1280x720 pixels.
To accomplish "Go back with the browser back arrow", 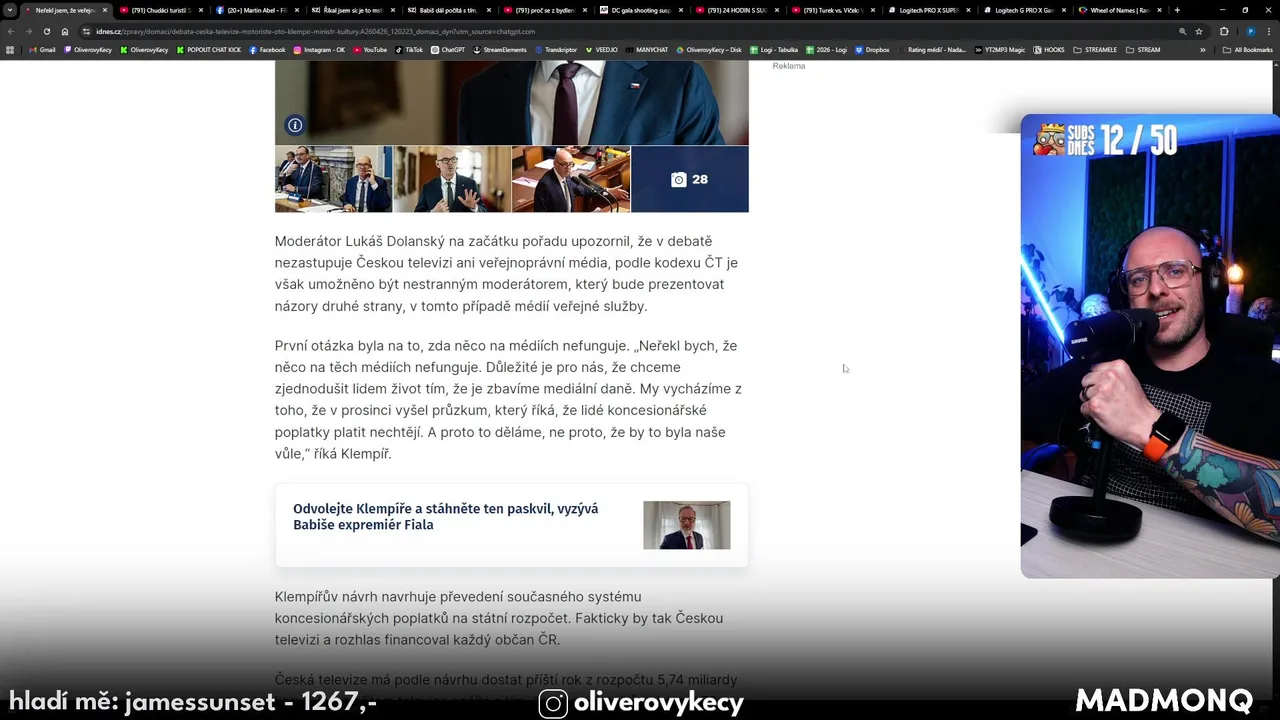I will [x=13, y=31].
